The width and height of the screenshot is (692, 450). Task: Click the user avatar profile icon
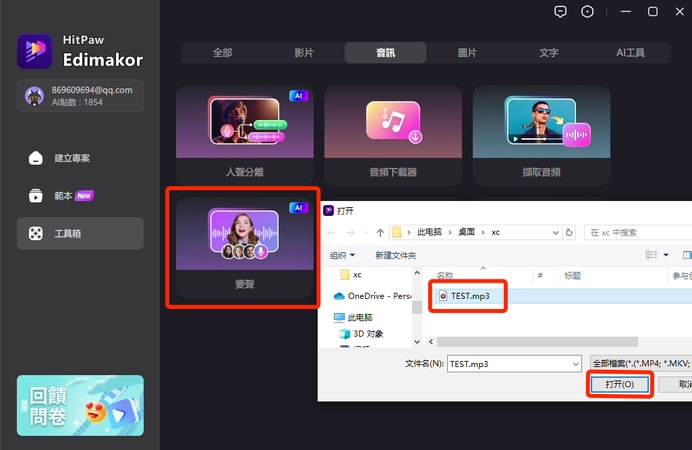34,96
